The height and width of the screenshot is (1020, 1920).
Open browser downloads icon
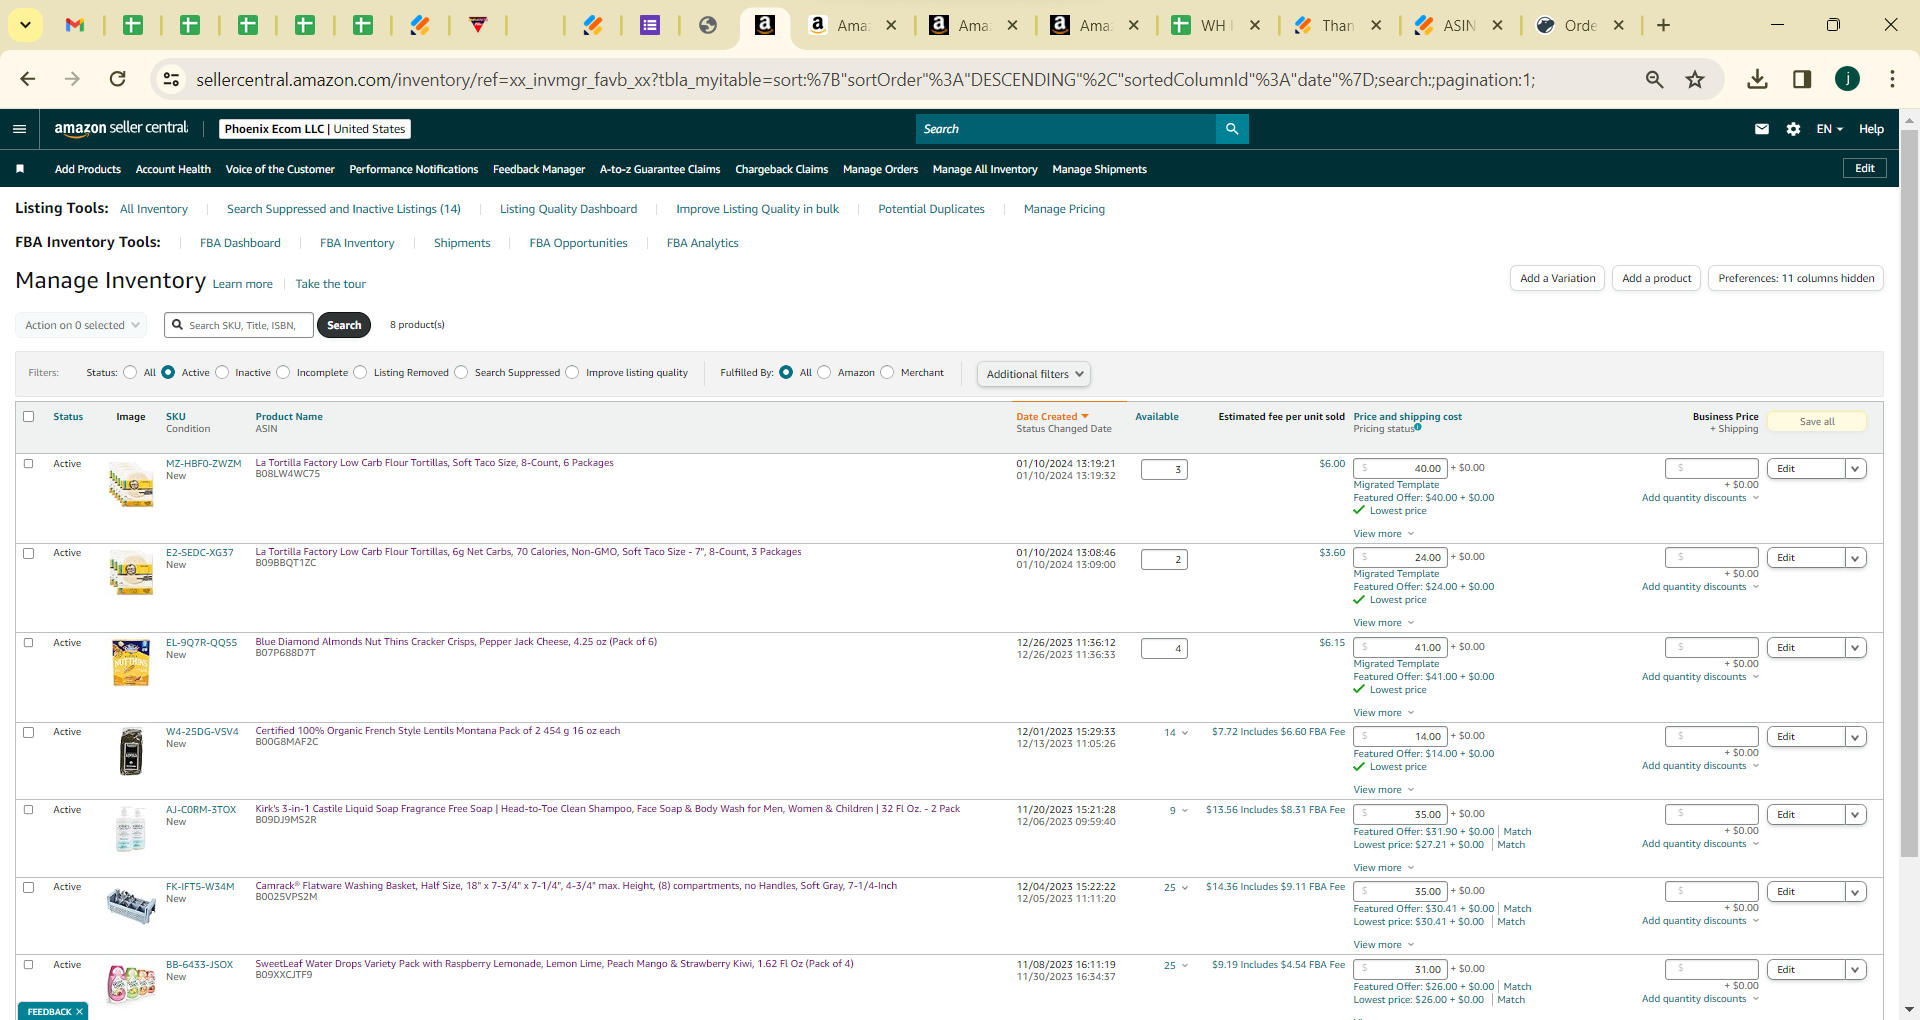(1757, 79)
